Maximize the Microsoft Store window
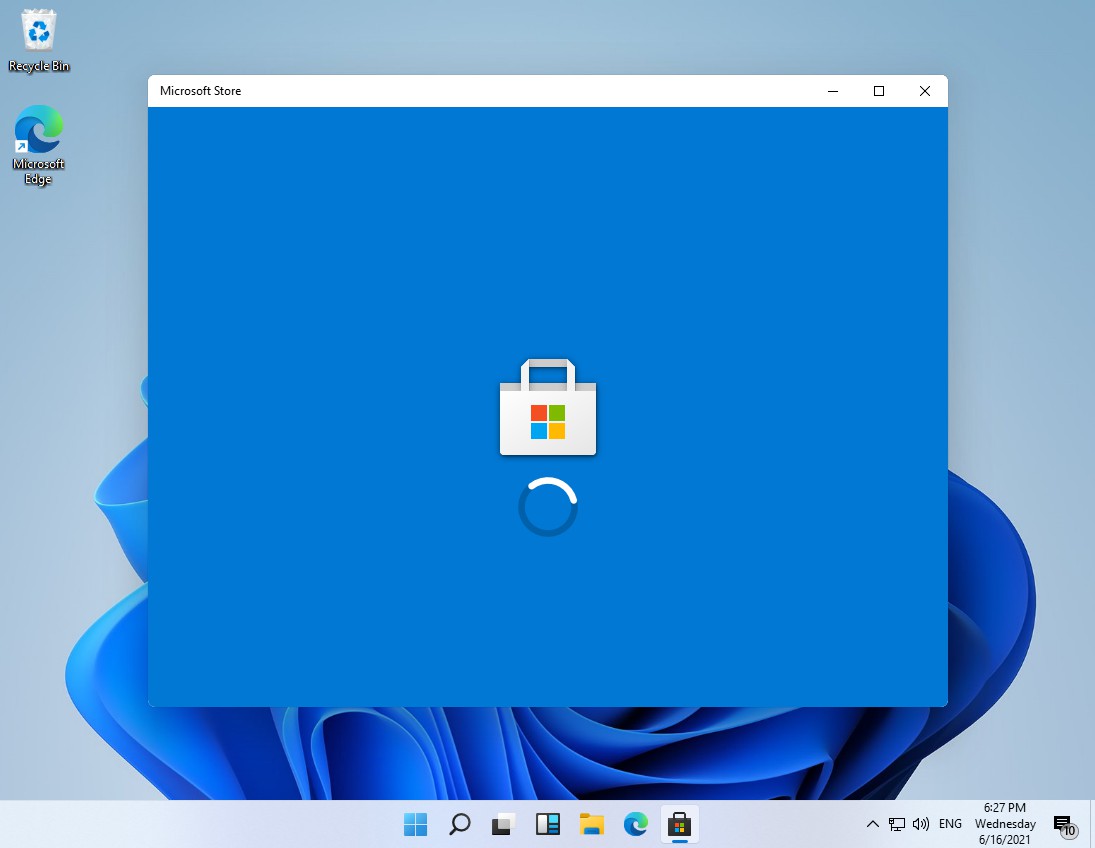 pyautogui.click(x=879, y=91)
